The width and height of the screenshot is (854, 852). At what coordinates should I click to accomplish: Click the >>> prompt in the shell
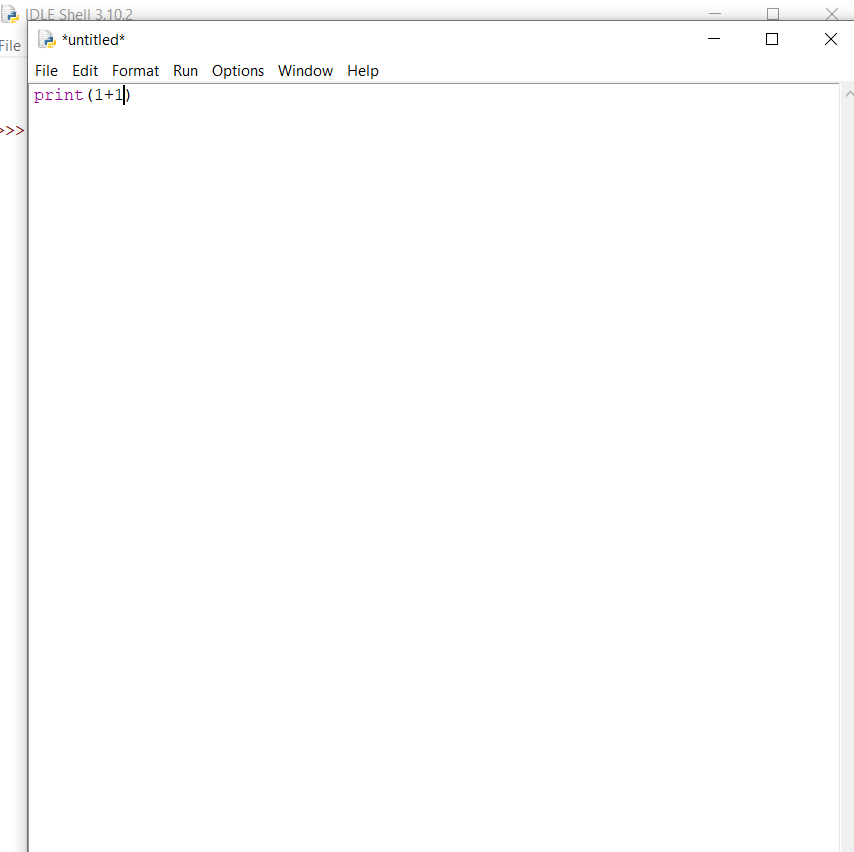[x=12, y=130]
